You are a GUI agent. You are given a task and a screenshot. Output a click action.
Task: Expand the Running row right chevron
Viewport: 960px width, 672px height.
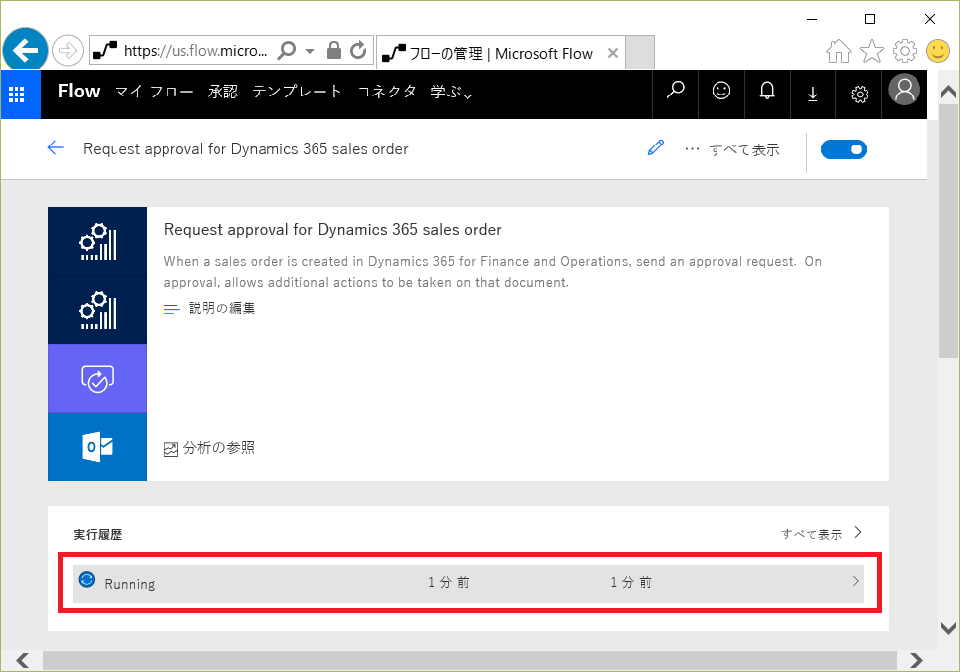855,581
